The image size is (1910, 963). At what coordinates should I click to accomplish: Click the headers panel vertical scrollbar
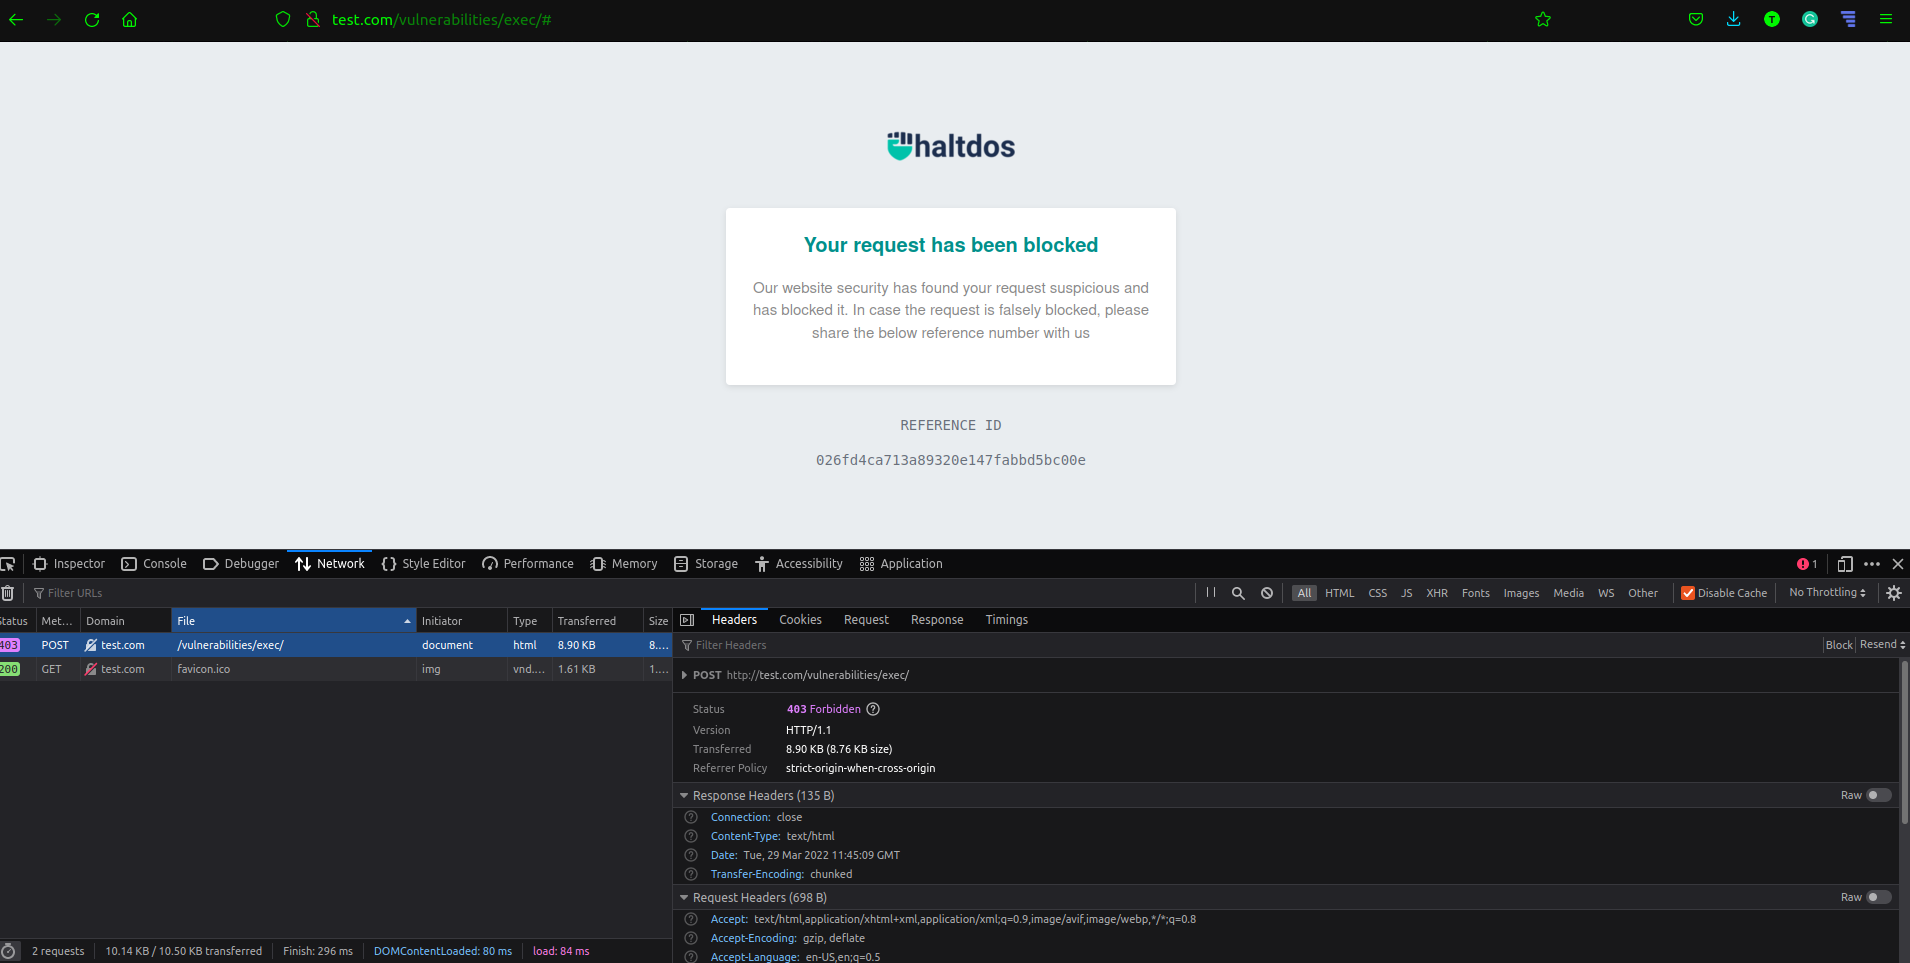[x=1904, y=743]
